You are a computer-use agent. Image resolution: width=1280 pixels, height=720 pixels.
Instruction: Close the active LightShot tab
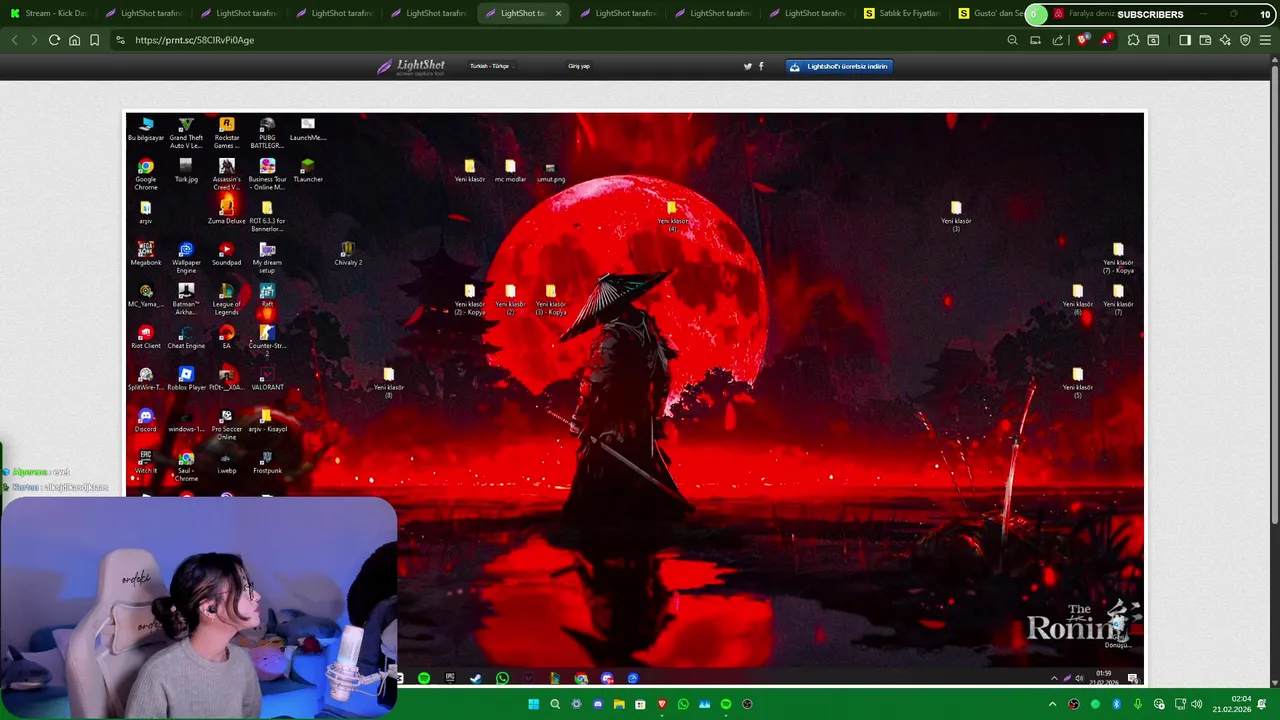coord(559,13)
